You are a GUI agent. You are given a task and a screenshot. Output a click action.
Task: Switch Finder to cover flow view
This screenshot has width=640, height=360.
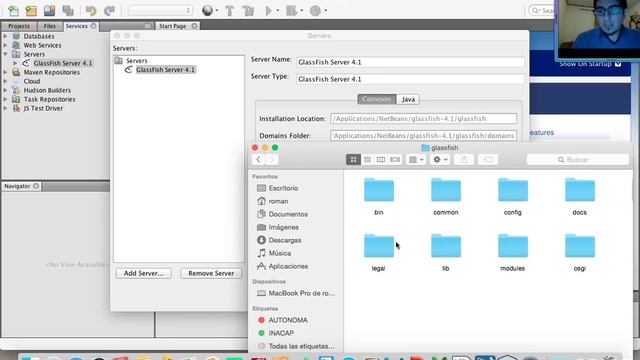pos(395,160)
